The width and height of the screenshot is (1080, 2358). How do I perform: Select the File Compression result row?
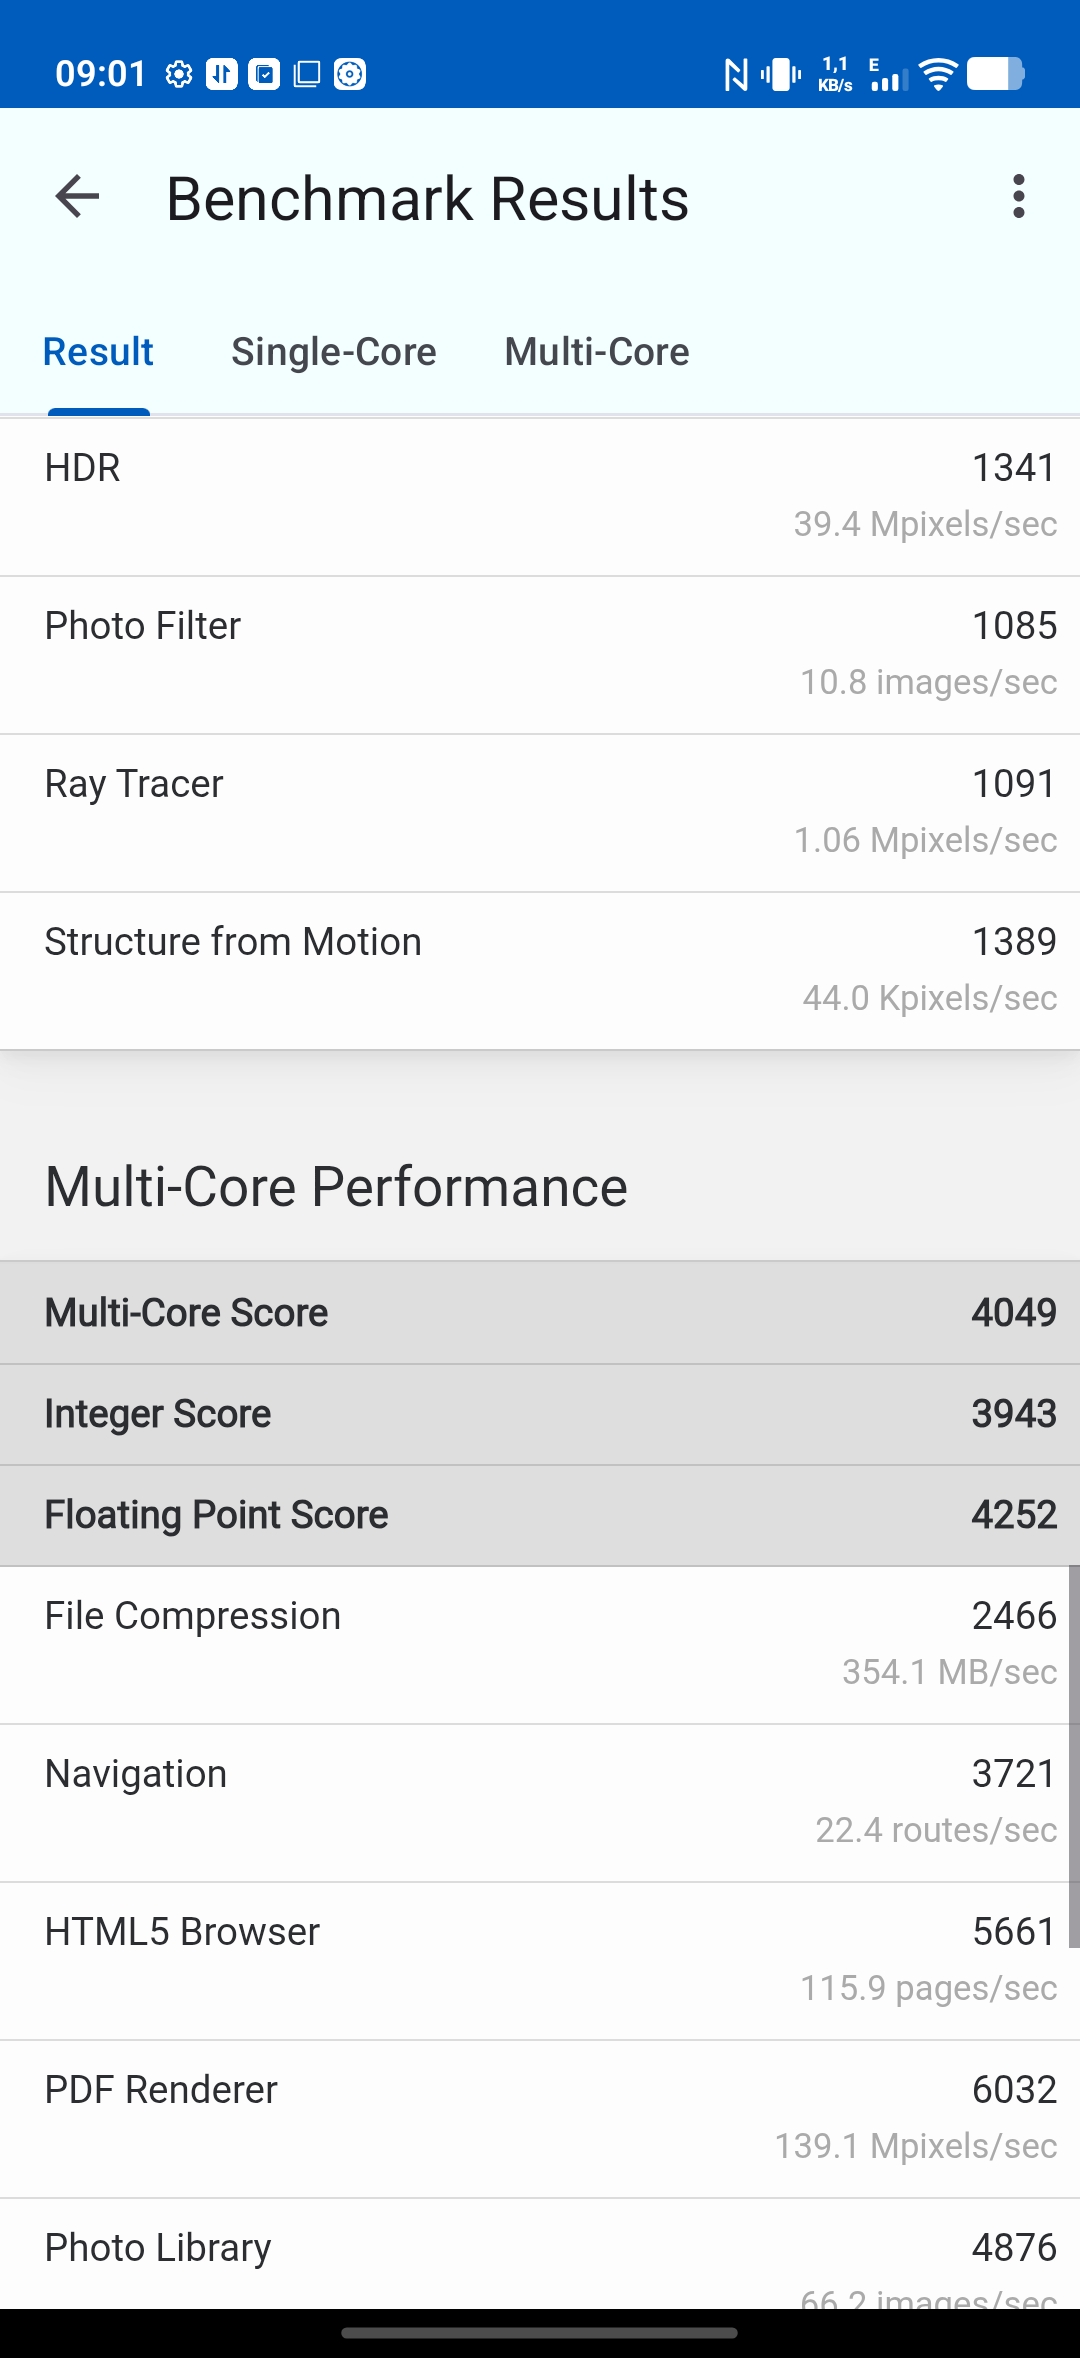click(540, 1645)
